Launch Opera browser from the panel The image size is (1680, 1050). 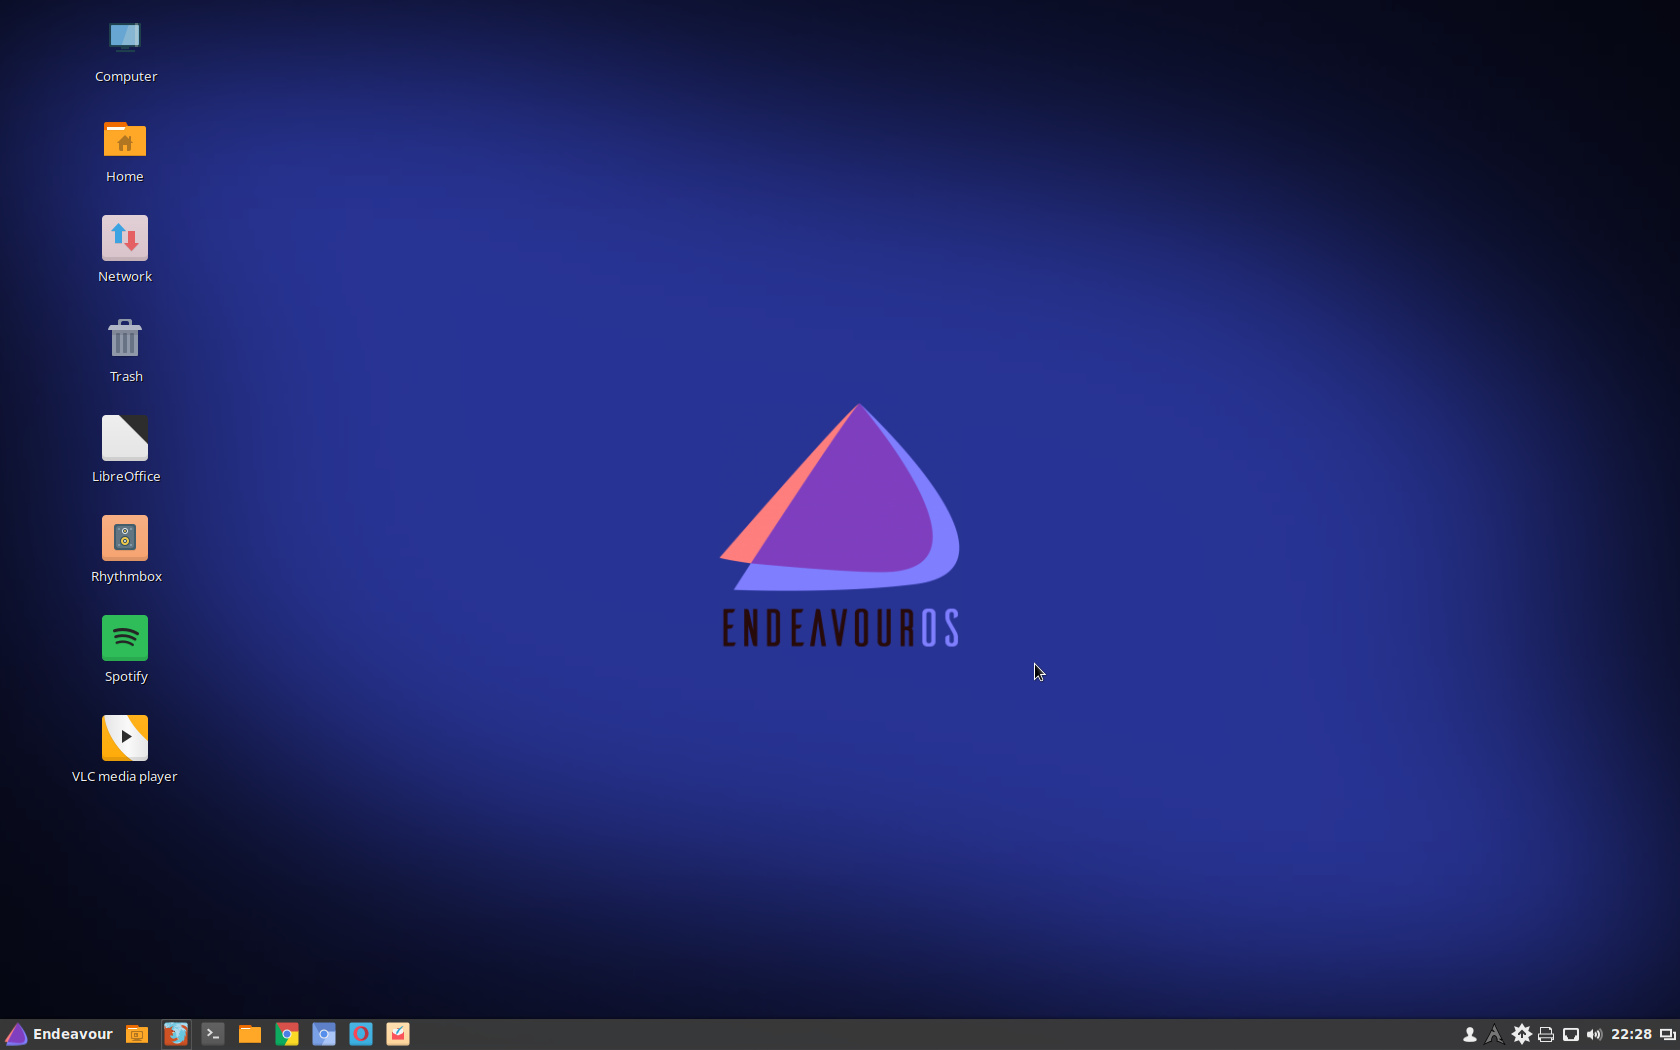361,1034
